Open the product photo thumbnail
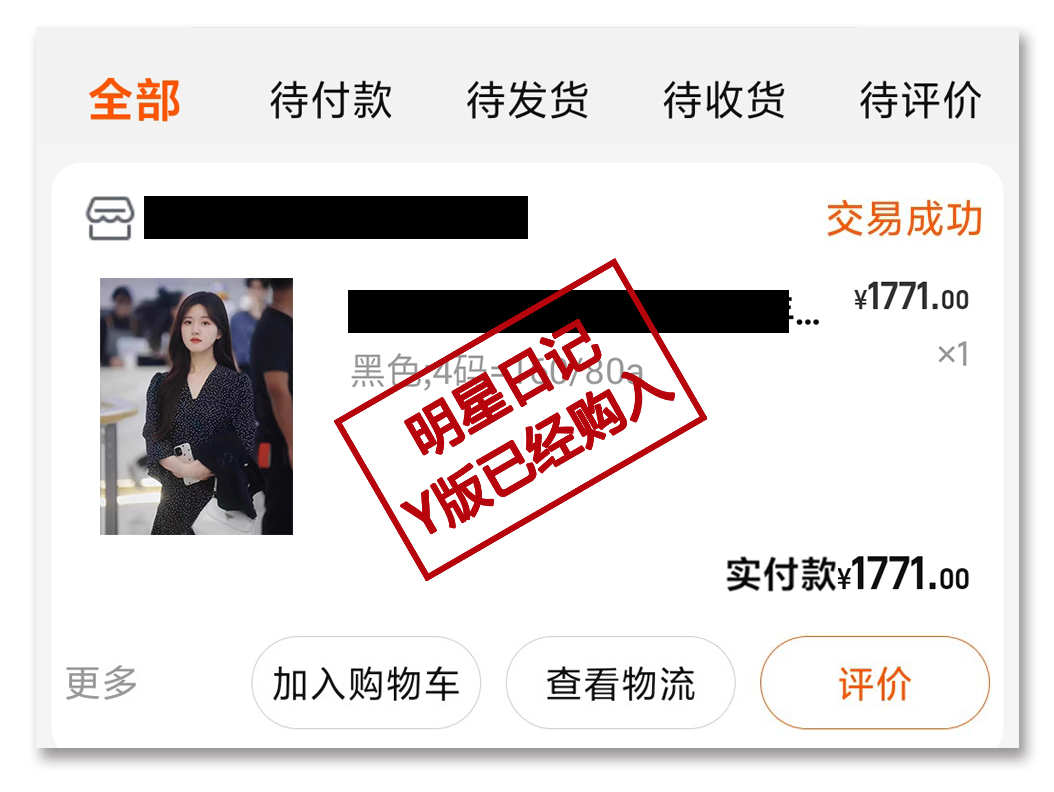Image resolution: width=1054 pixels, height=792 pixels. (196, 406)
